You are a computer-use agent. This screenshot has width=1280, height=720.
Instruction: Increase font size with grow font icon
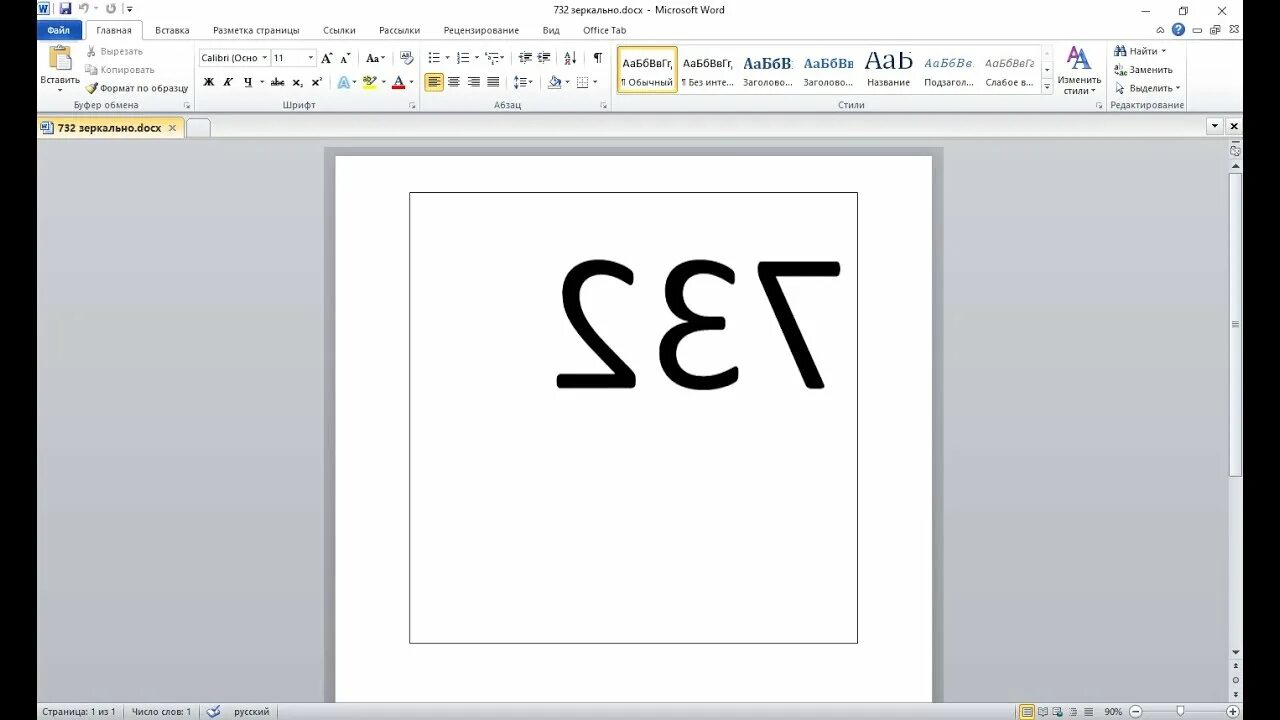[x=327, y=58]
